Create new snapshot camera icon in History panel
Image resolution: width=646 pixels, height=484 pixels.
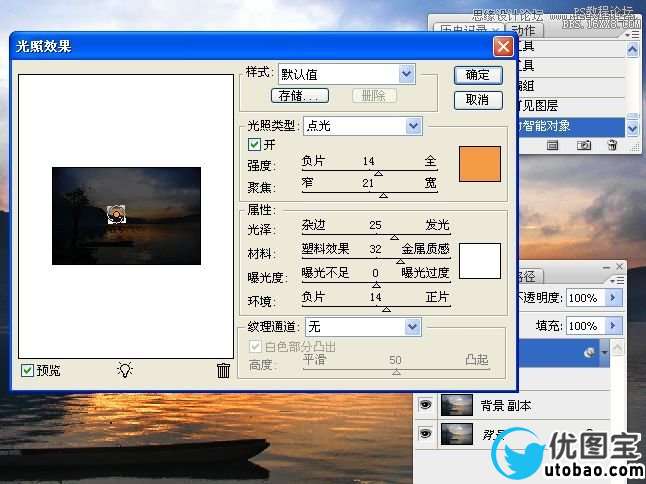583,145
